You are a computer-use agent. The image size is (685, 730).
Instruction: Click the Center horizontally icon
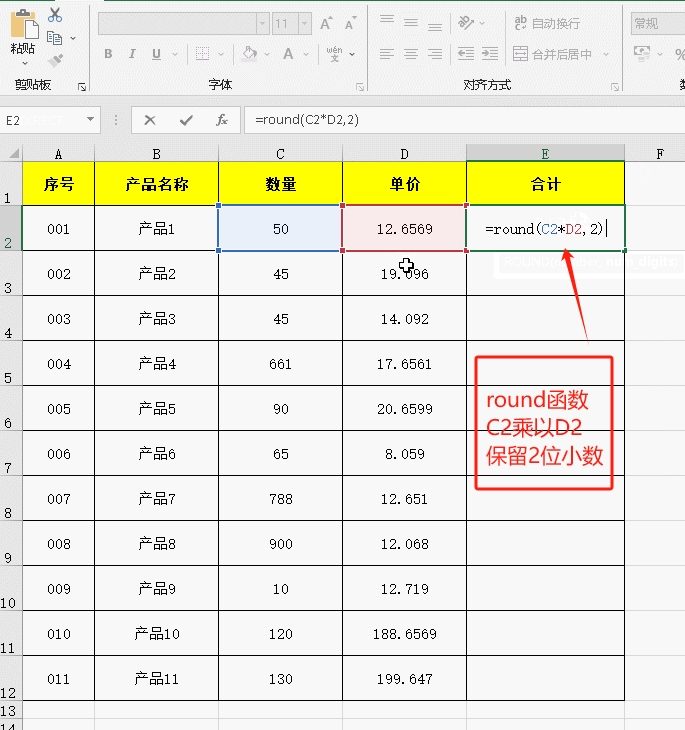click(411, 54)
